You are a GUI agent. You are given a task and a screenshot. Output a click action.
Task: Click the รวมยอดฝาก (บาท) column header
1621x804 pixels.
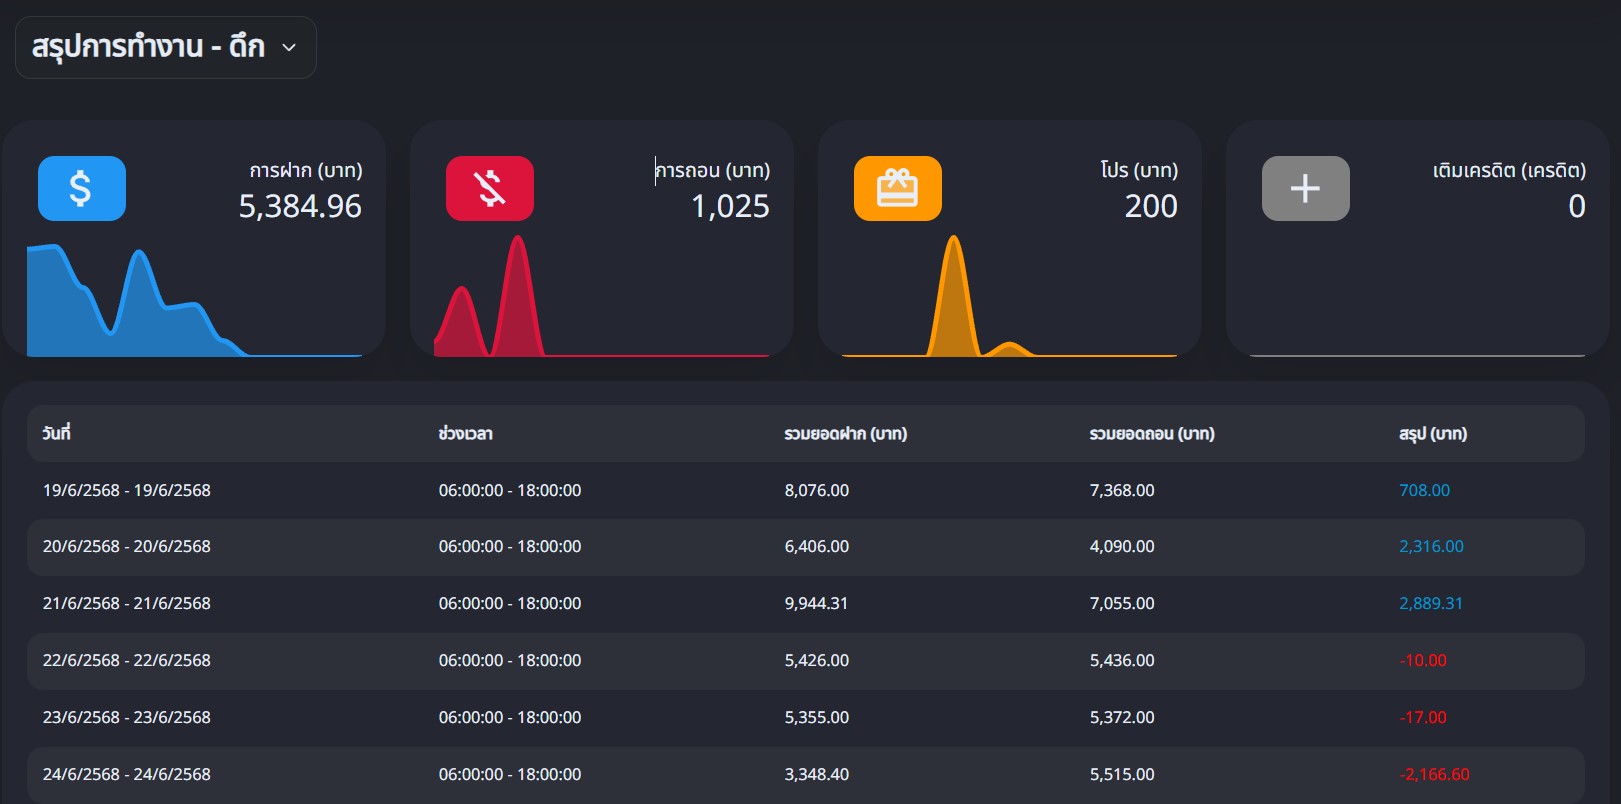tap(845, 433)
